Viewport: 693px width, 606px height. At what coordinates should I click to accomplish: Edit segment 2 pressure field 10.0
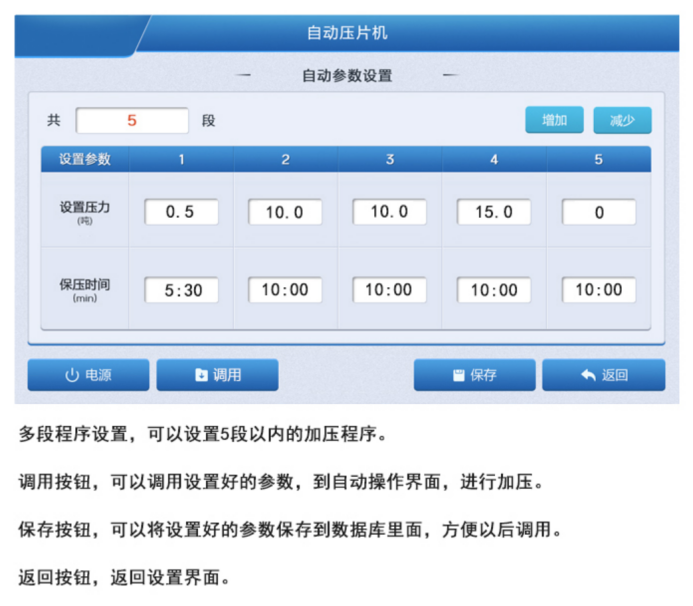tap(285, 213)
